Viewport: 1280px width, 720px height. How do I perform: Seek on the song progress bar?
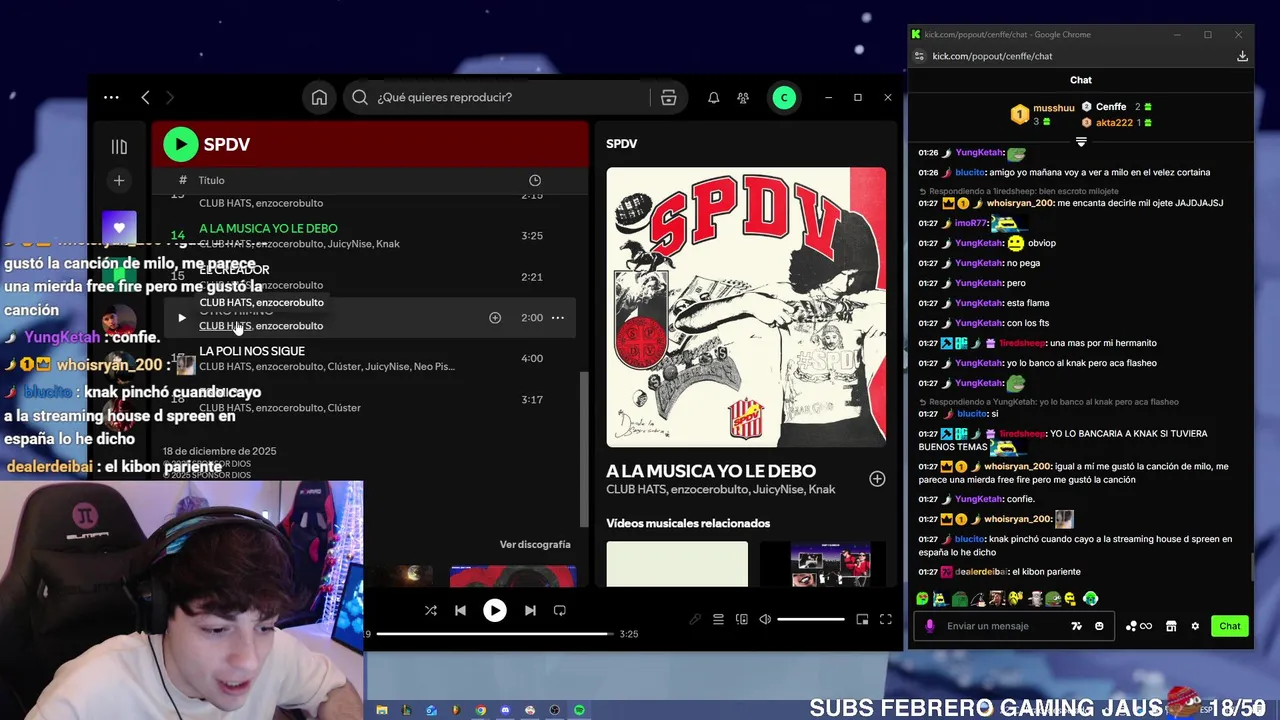pyautogui.click(x=494, y=634)
